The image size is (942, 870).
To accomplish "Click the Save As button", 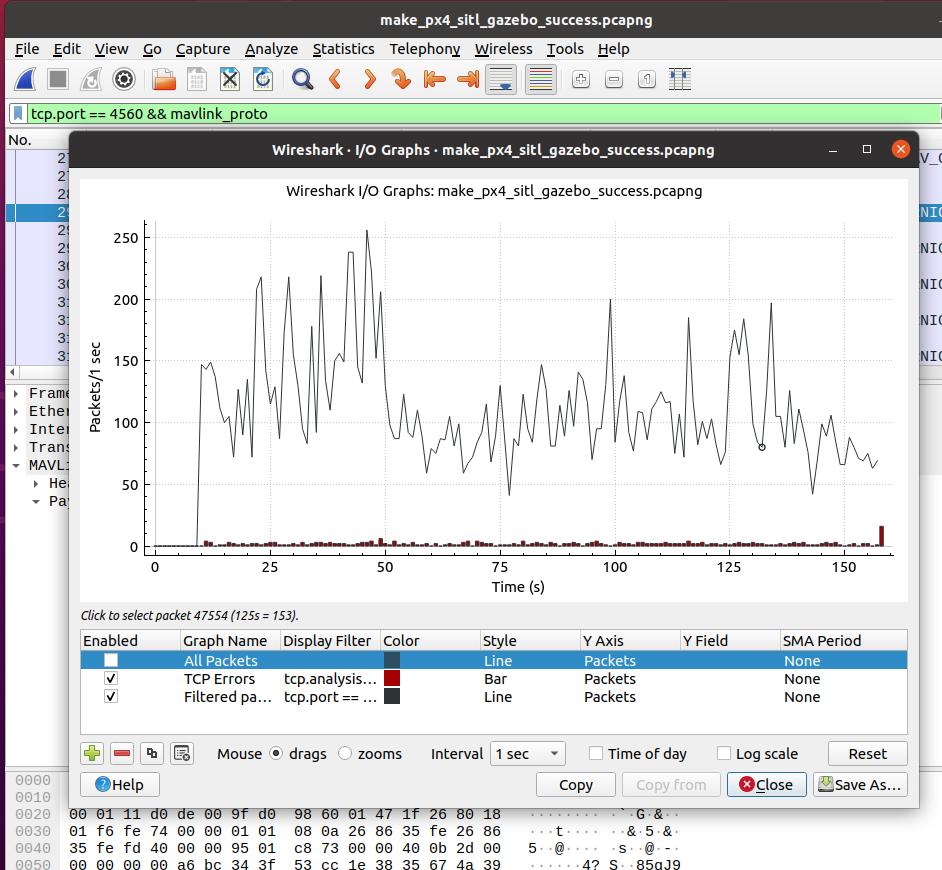I will (860, 784).
